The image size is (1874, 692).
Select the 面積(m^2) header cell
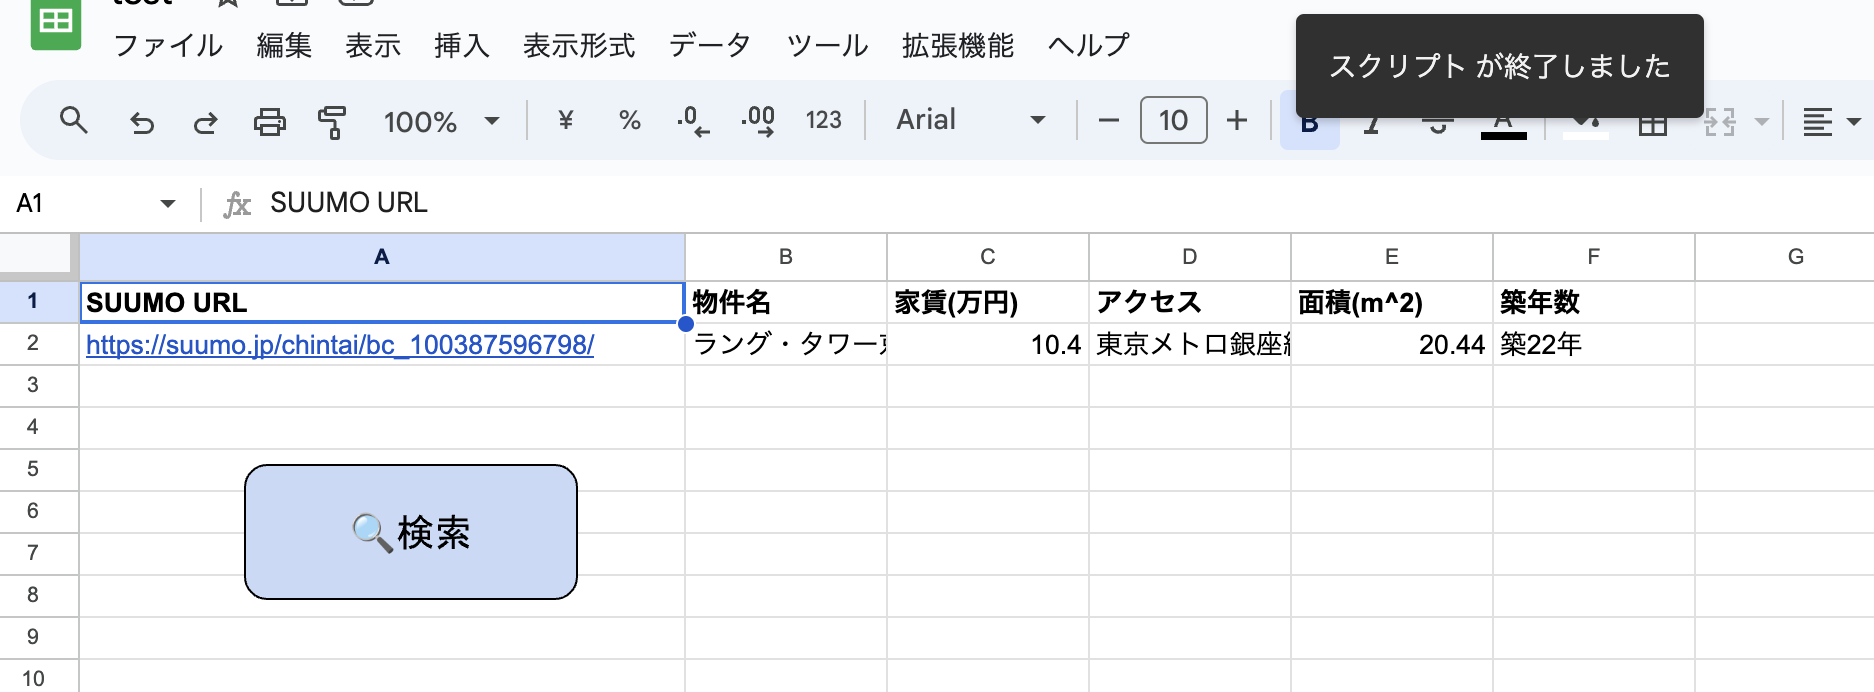[1392, 302]
